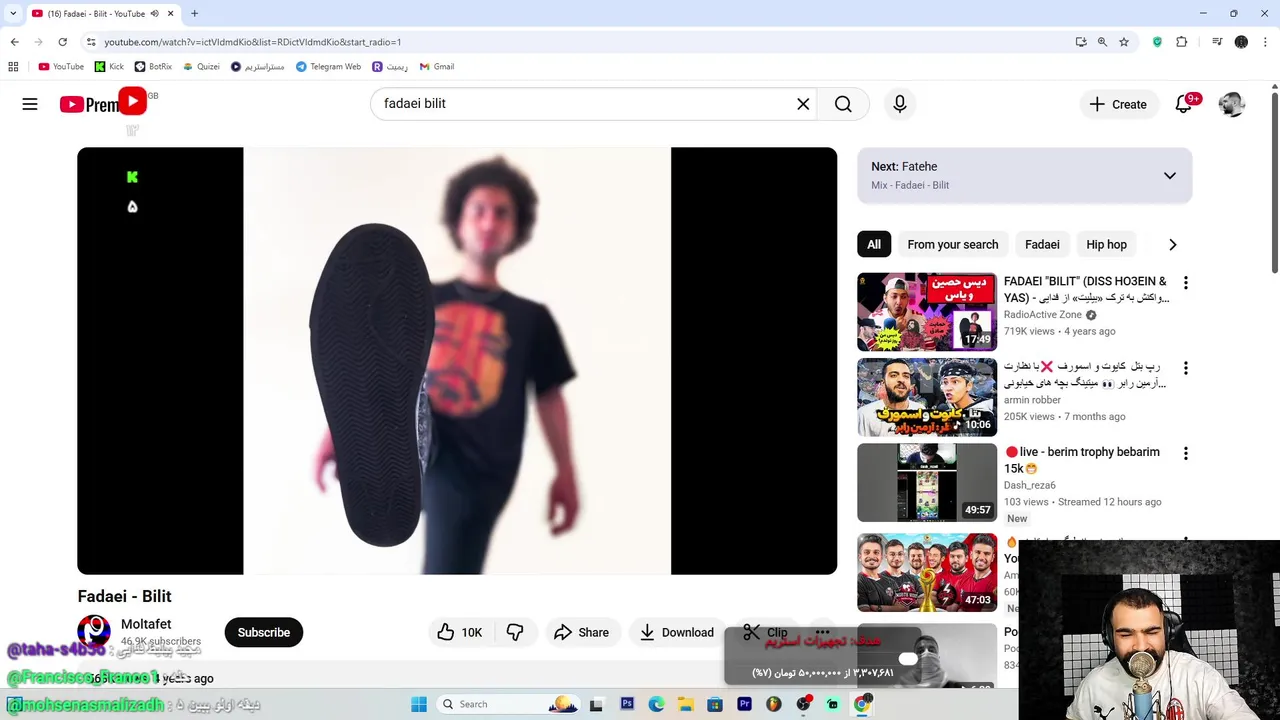The height and width of the screenshot is (720, 1280).
Task: Open zoom indicator in address bar
Action: click(x=1102, y=42)
